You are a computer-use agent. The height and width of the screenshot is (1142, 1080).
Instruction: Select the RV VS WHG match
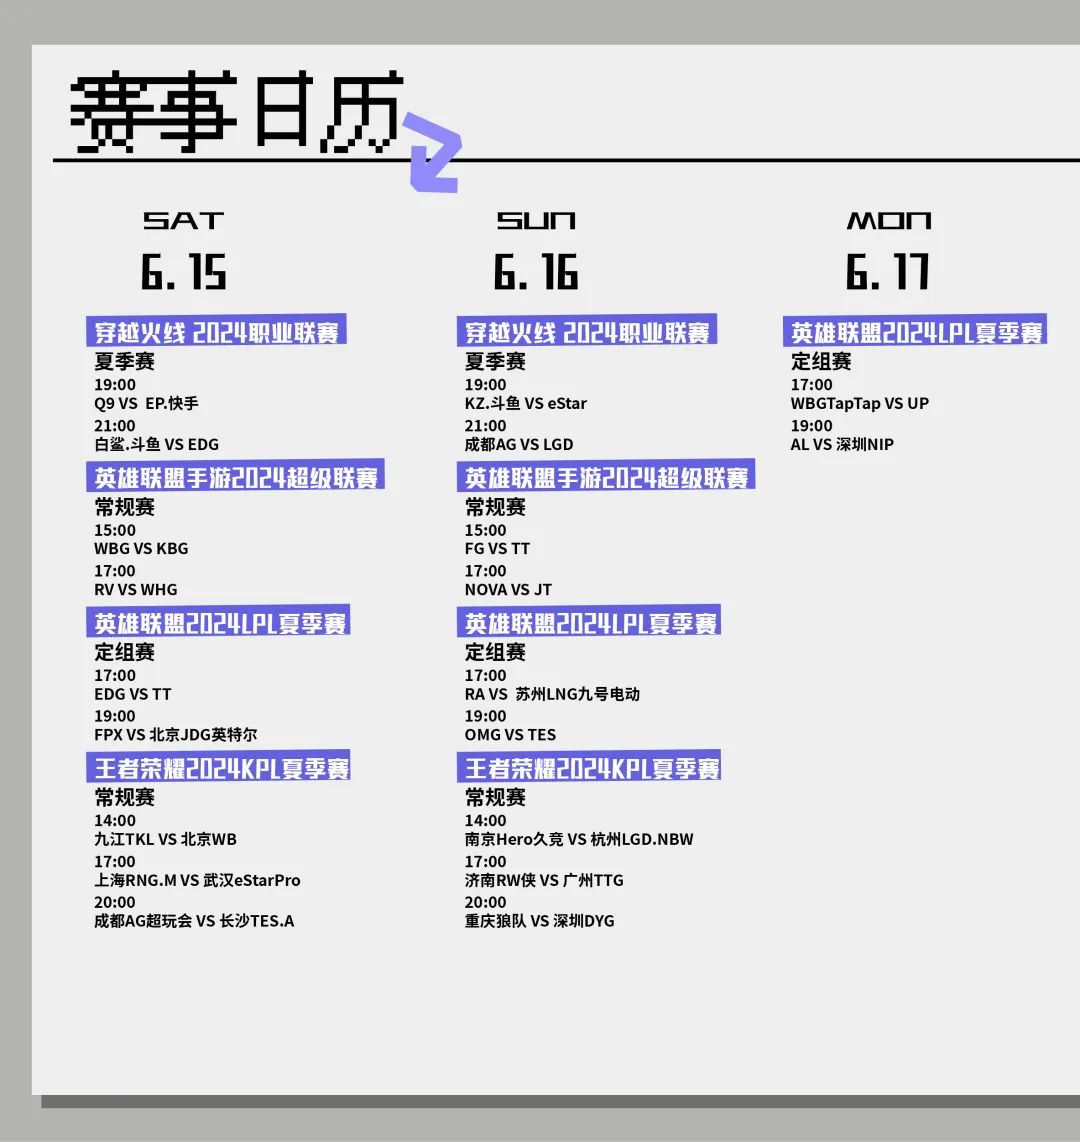click(x=135, y=589)
